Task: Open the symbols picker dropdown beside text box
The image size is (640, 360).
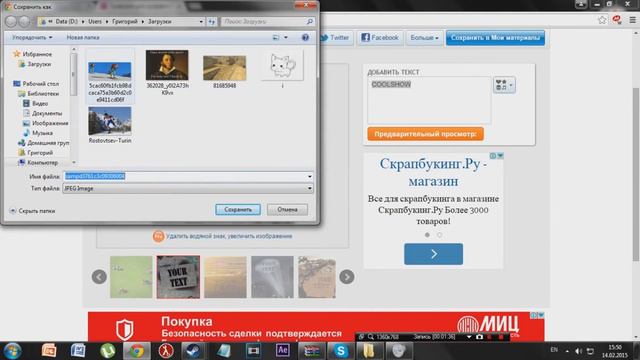Action: 504,85
